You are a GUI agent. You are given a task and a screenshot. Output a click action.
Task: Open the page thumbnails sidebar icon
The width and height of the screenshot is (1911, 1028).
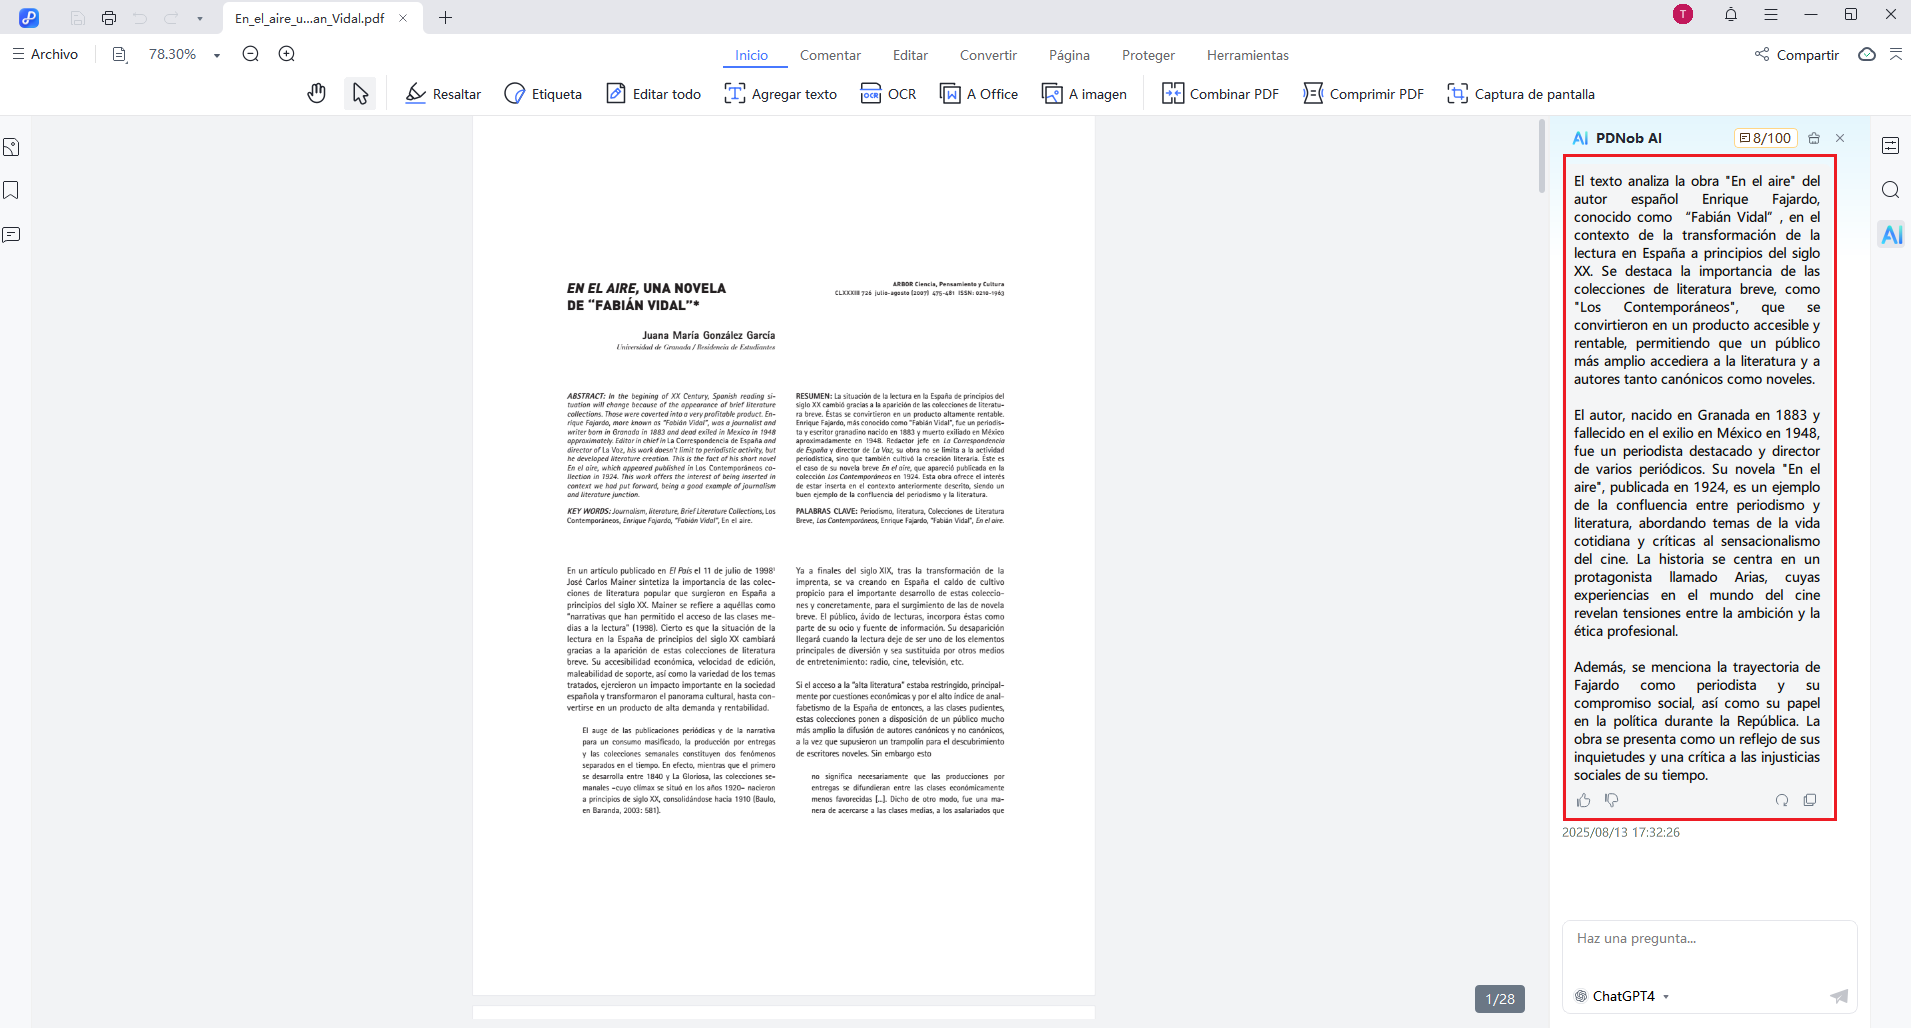[11, 147]
